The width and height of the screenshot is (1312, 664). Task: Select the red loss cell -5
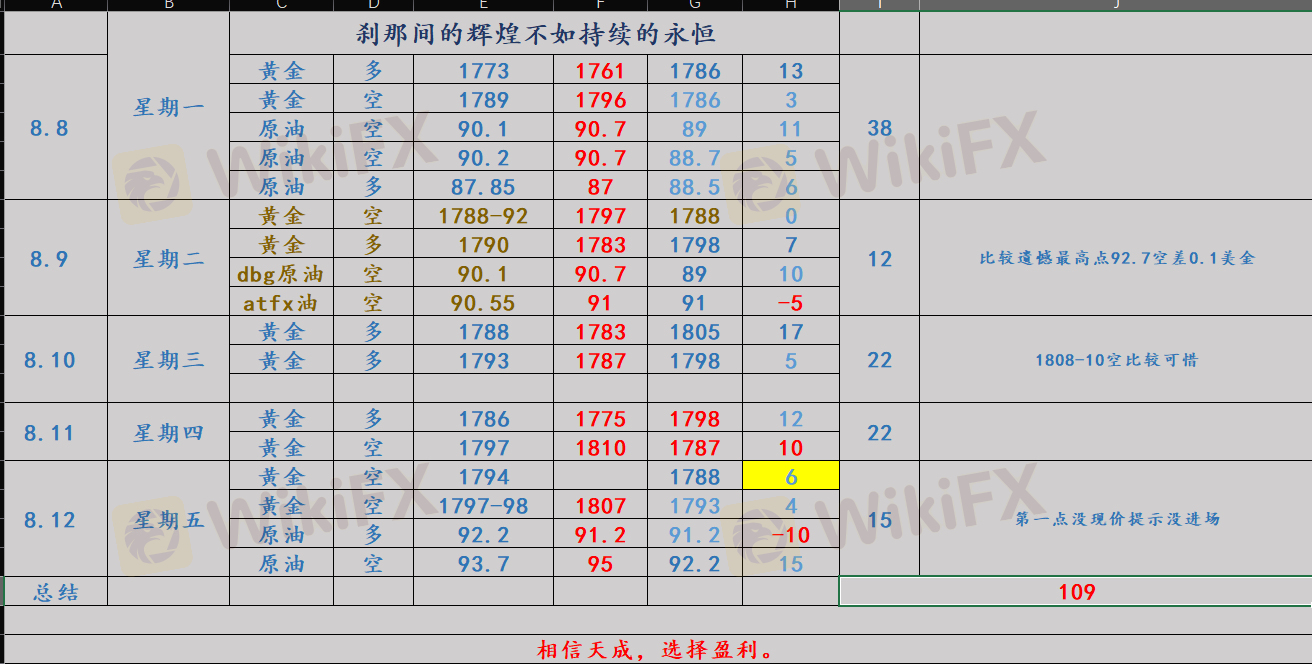click(791, 303)
